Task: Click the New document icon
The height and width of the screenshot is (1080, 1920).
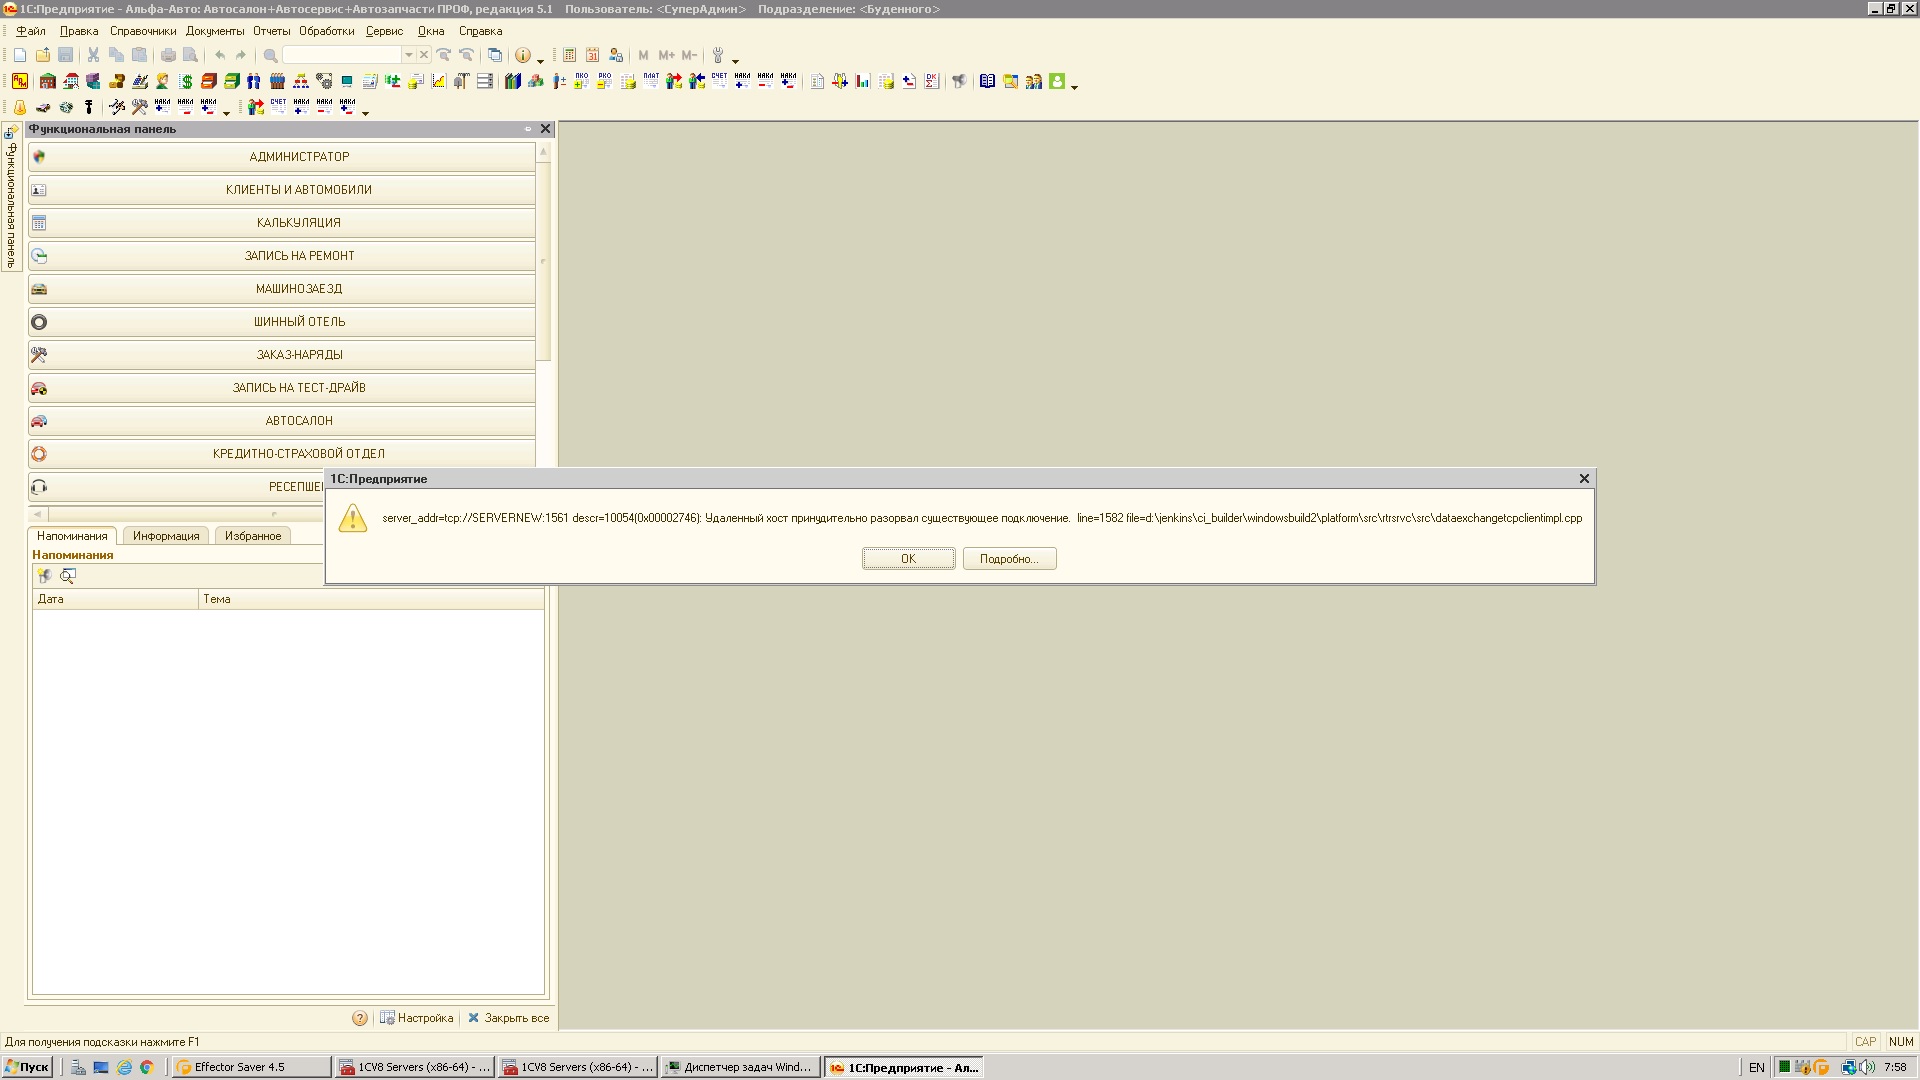Action: point(20,55)
